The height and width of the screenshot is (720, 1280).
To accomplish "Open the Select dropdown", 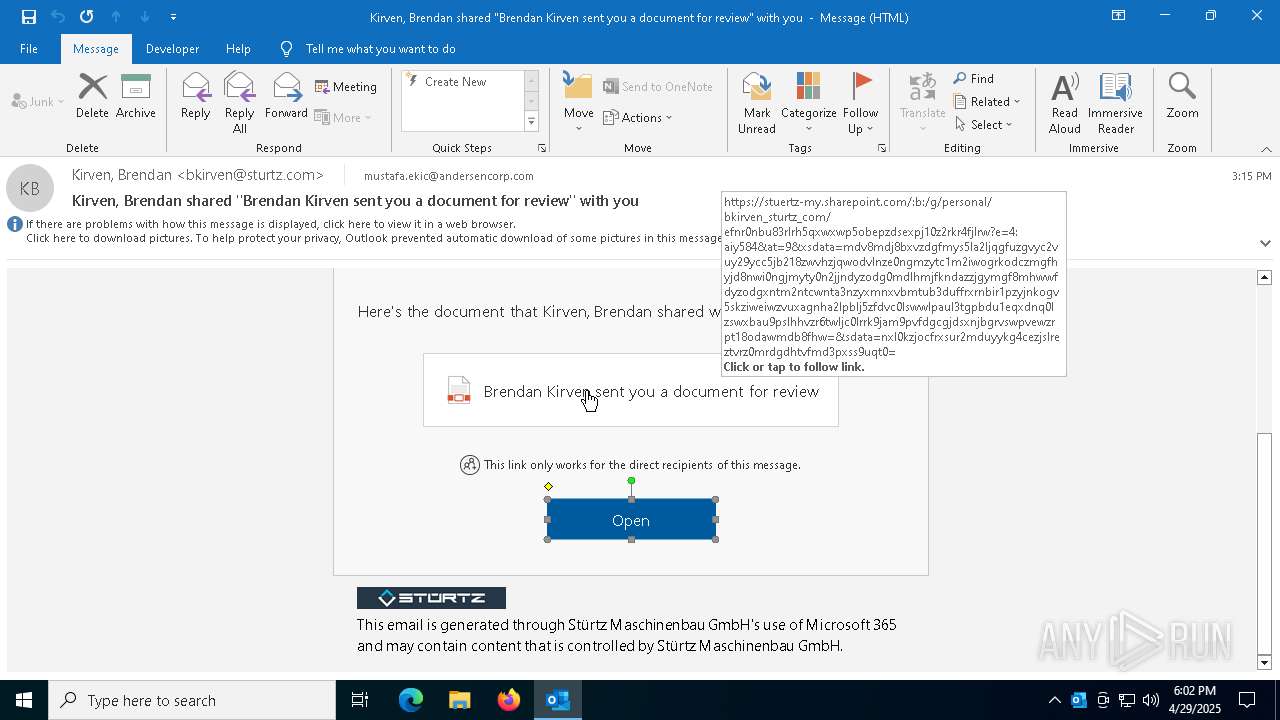I will [x=984, y=125].
